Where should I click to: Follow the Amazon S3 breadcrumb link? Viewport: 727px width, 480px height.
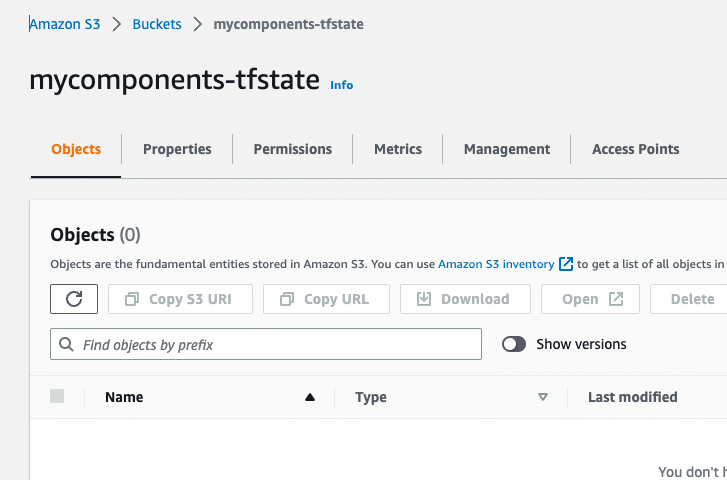point(65,24)
